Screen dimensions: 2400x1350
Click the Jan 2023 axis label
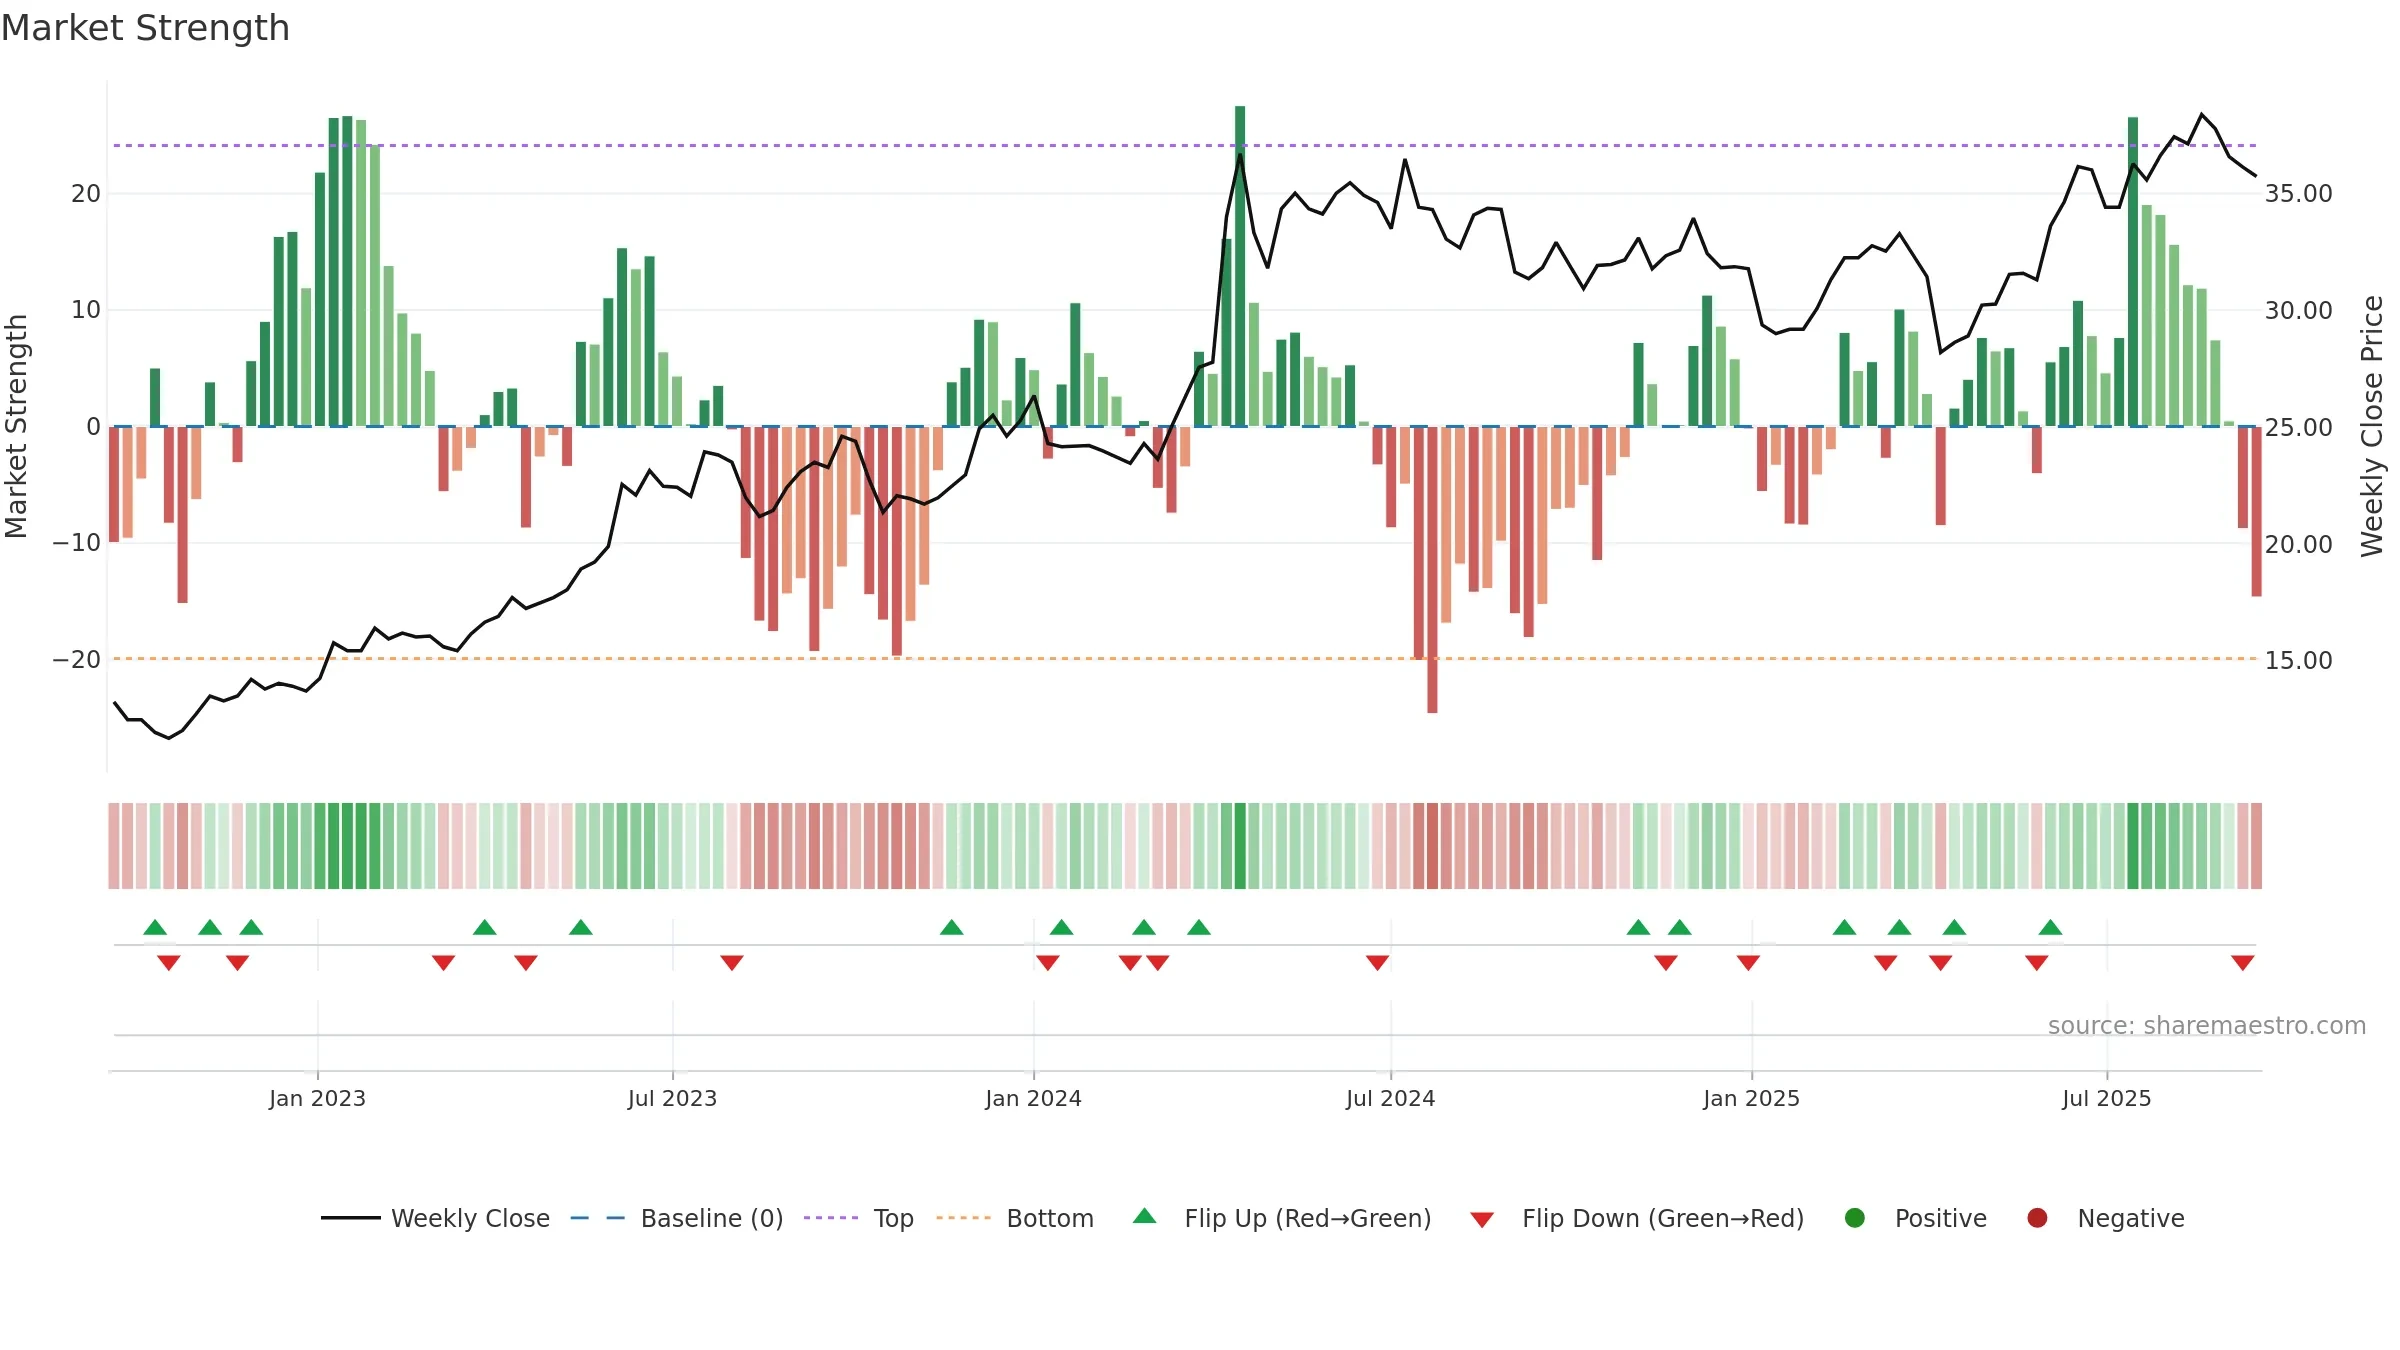(x=317, y=1098)
